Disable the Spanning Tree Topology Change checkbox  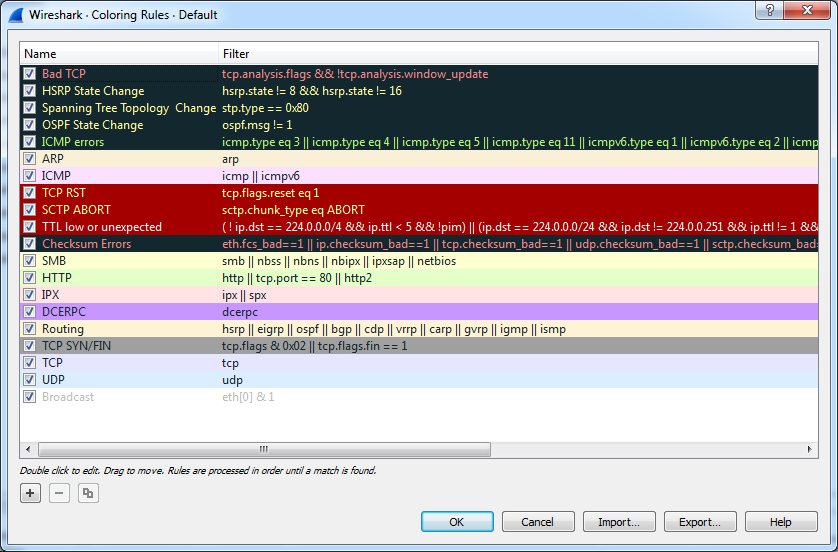(30, 108)
